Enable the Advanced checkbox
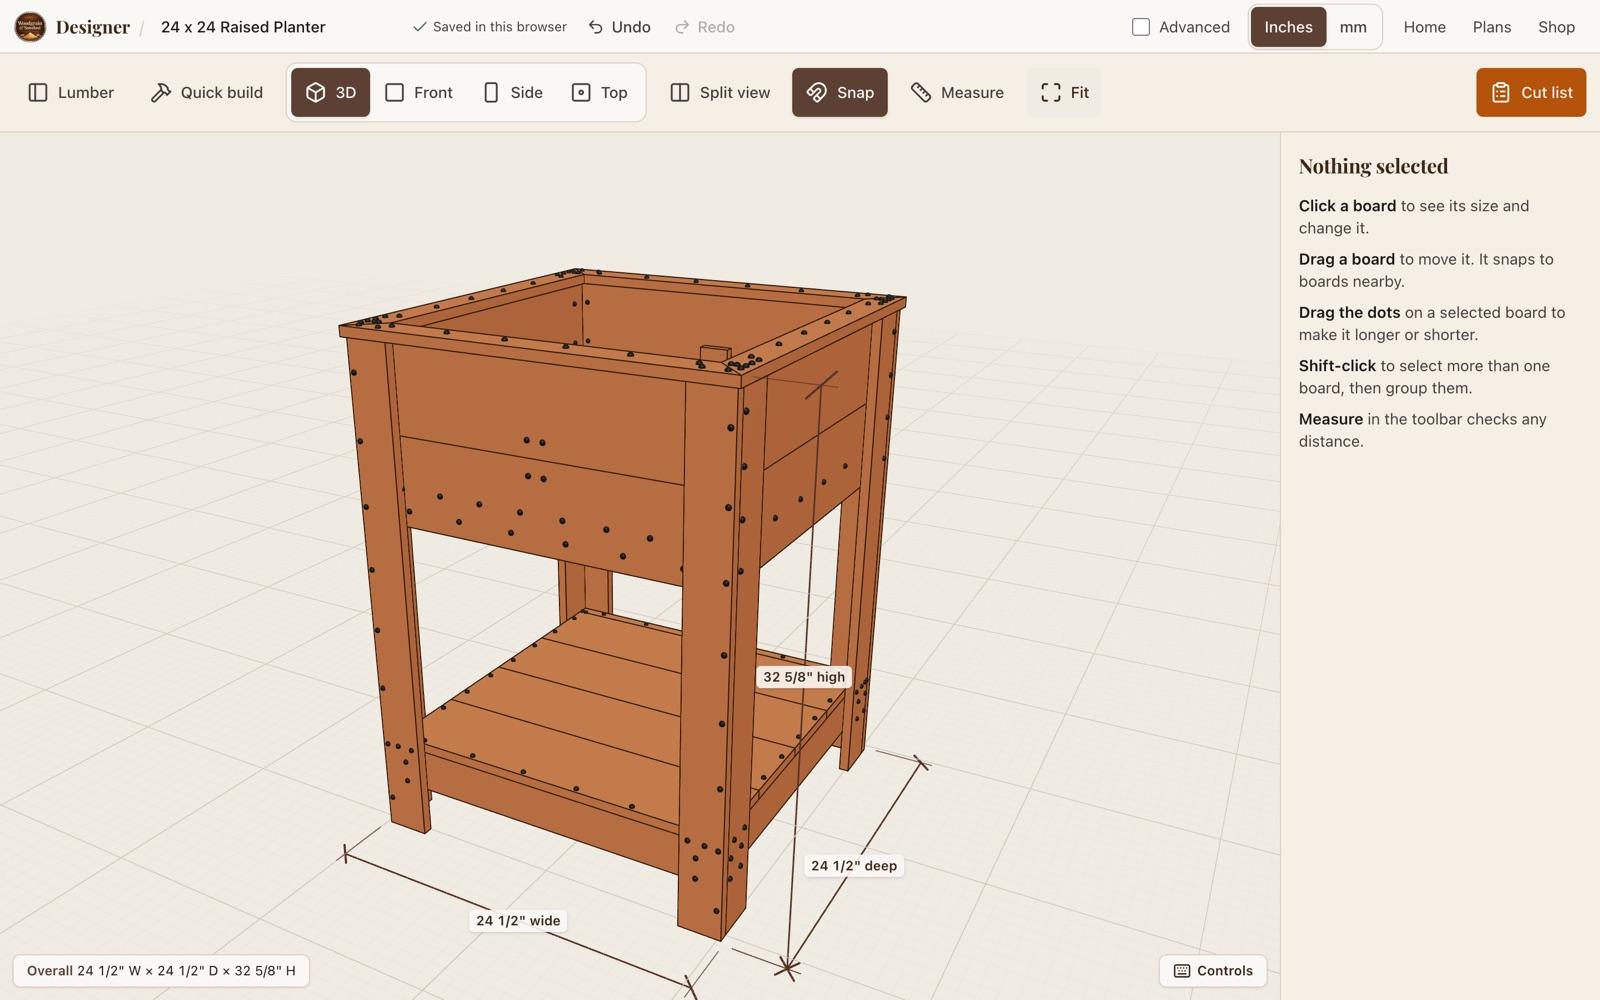The image size is (1600, 1000). [x=1141, y=27]
